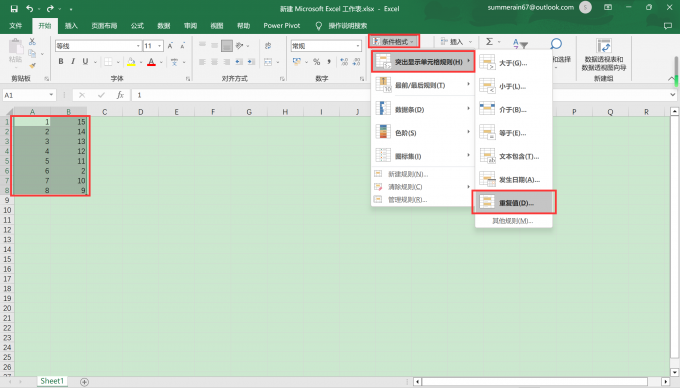Open the 图标集 submenu

point(423,156)
